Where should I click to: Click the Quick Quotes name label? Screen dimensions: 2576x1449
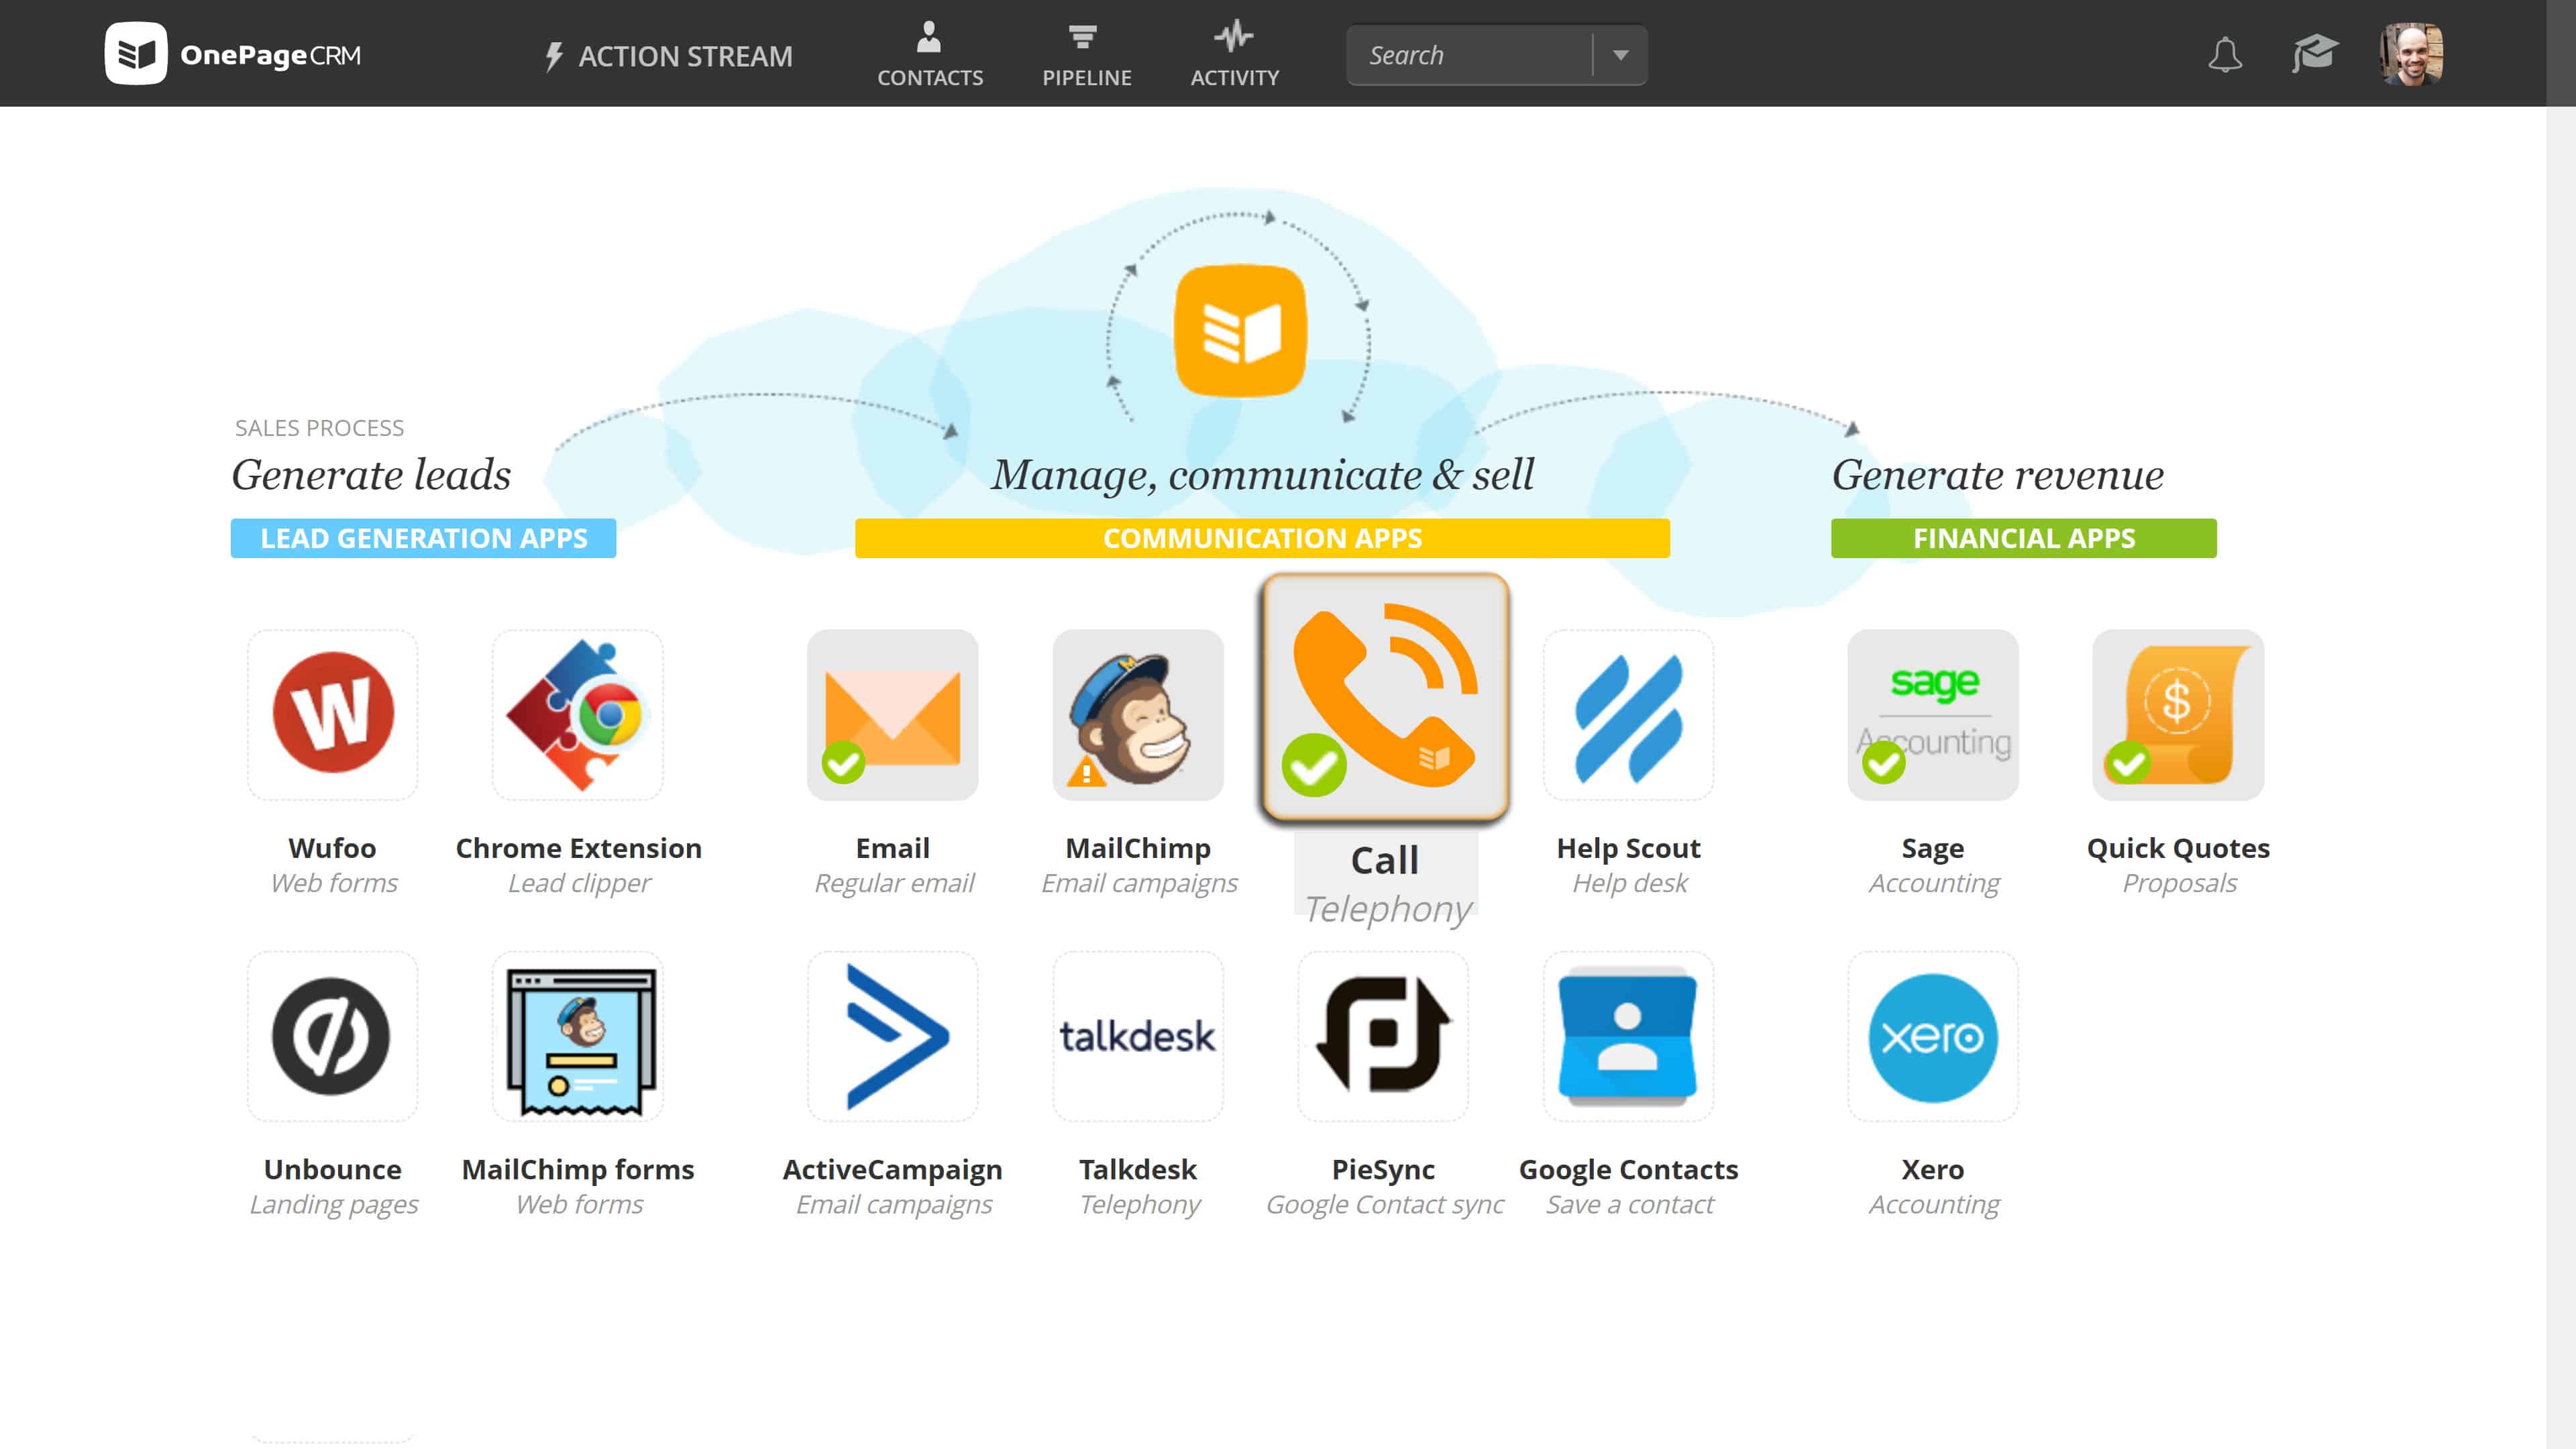[2178, 848]
